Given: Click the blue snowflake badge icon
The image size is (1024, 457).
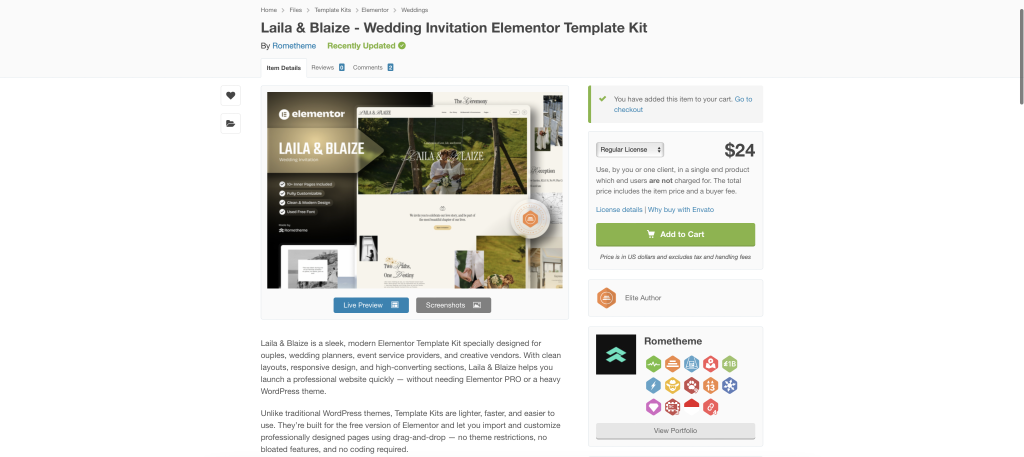Looking at the screenshot, I should (729, 386).
